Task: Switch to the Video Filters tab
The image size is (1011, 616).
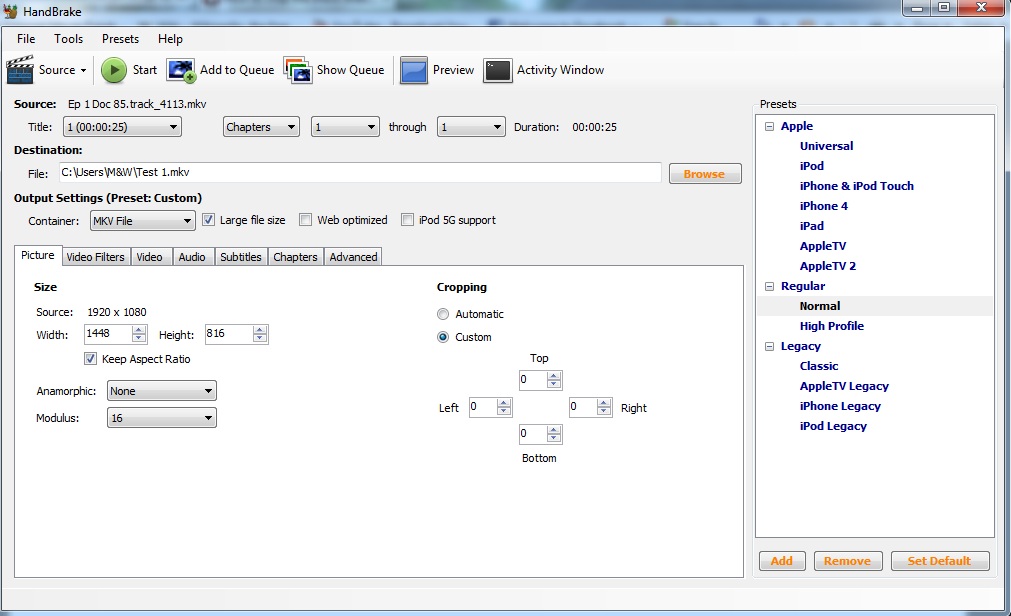Action: pos(95,257)
